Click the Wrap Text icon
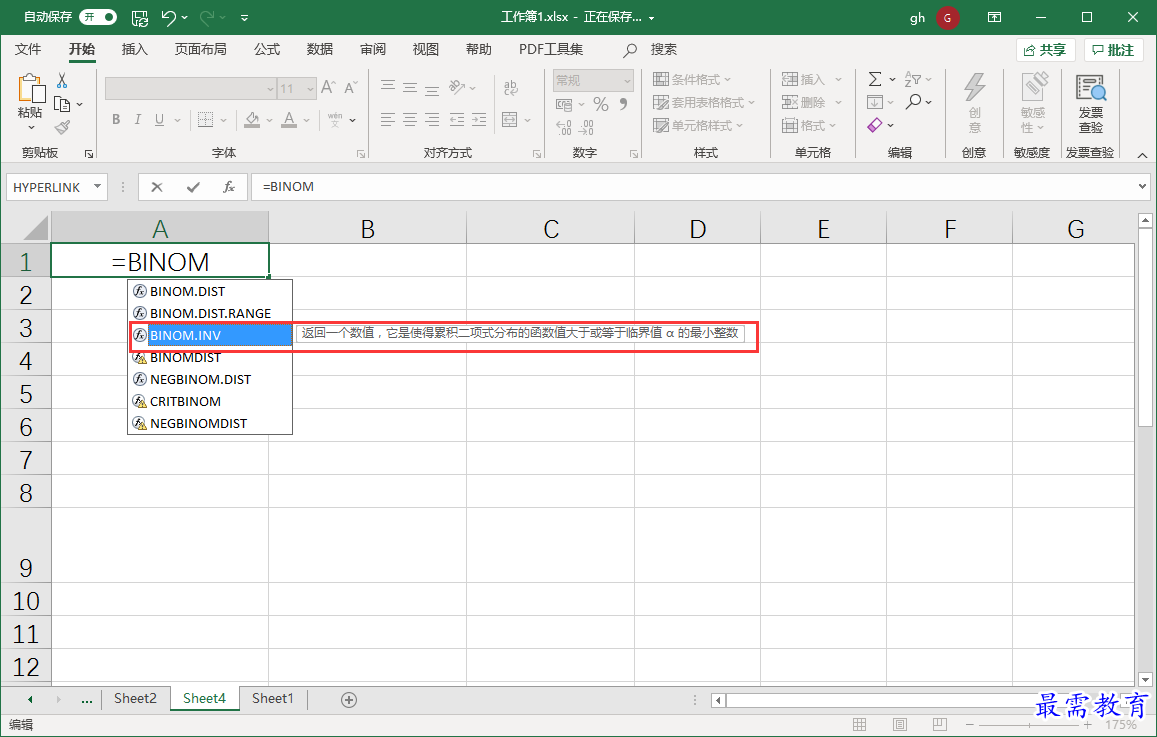This screenshot has width=1157, height=737. click(x=510, y=88)
